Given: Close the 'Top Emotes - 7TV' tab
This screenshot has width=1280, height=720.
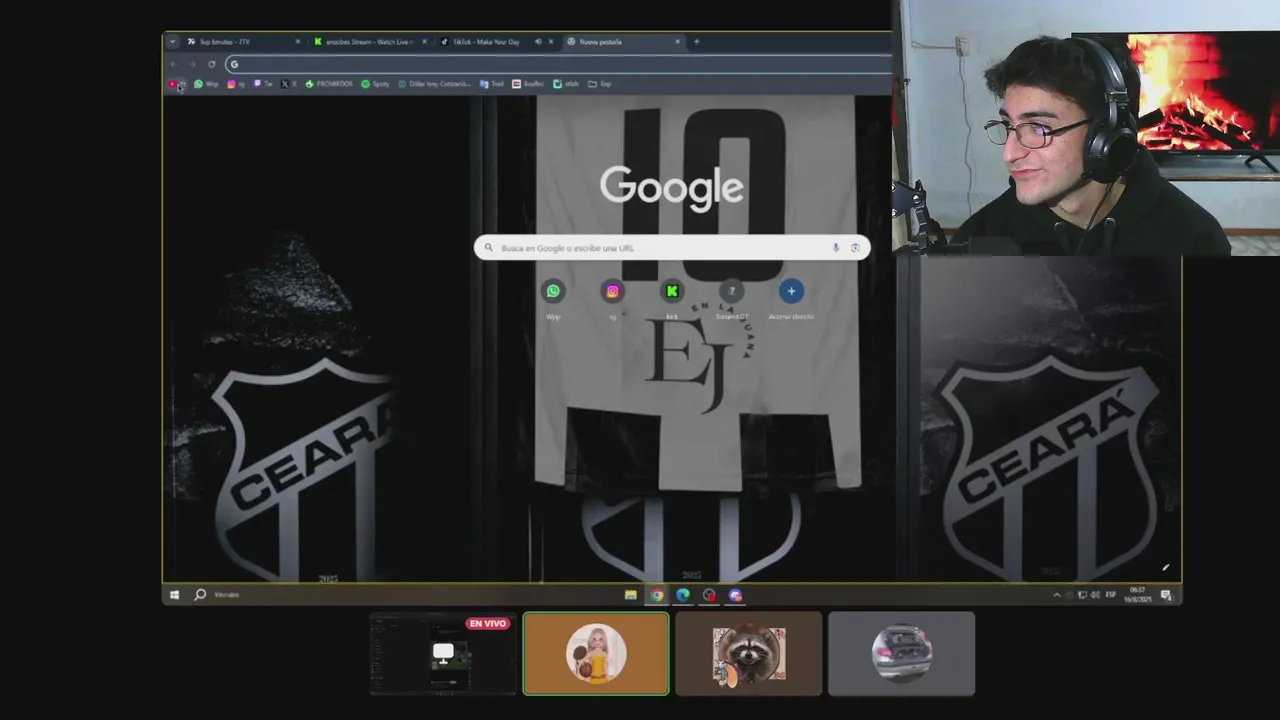Looking at the screenshot, I should pyautogui.click(x=297, y=42).
